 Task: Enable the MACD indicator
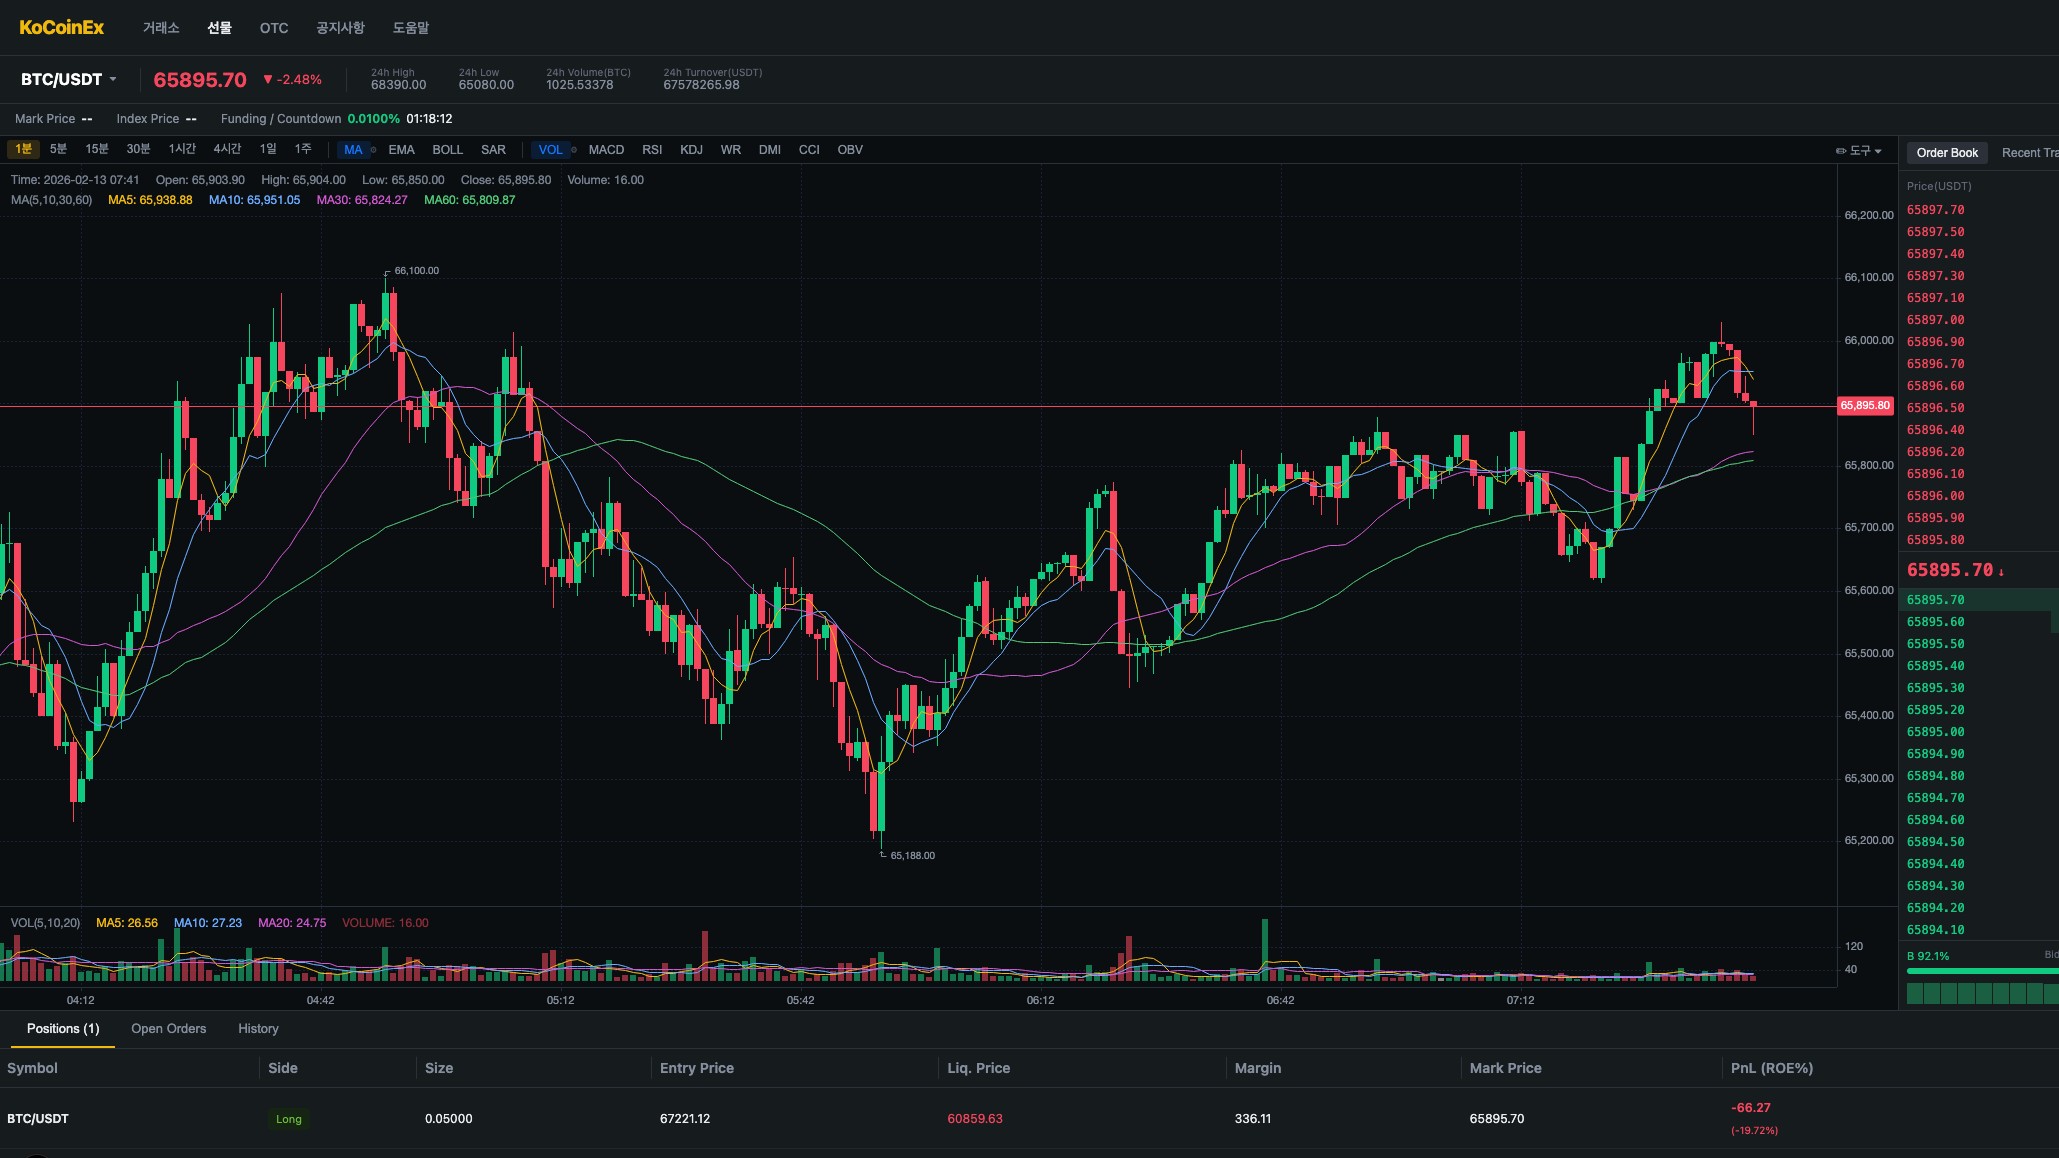click(606, 150)
